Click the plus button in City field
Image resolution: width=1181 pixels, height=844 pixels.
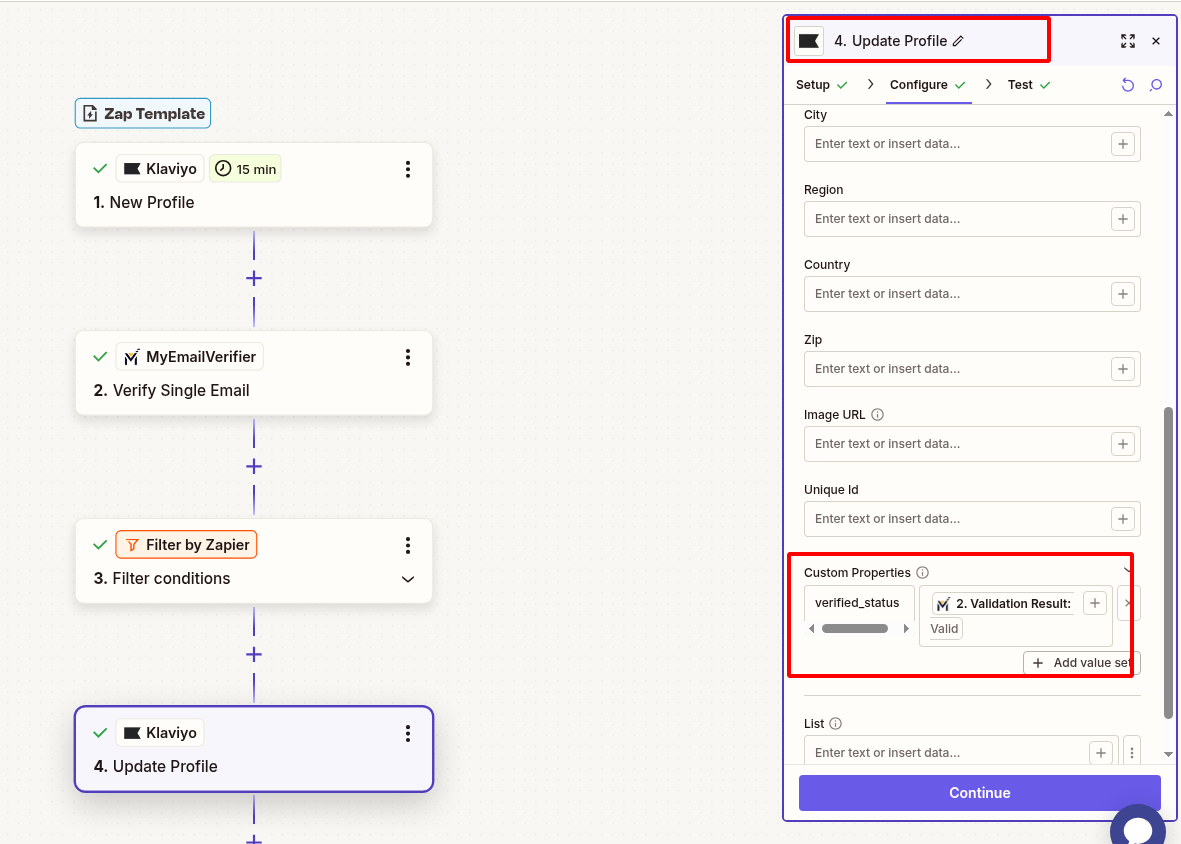coord(1123,144)
